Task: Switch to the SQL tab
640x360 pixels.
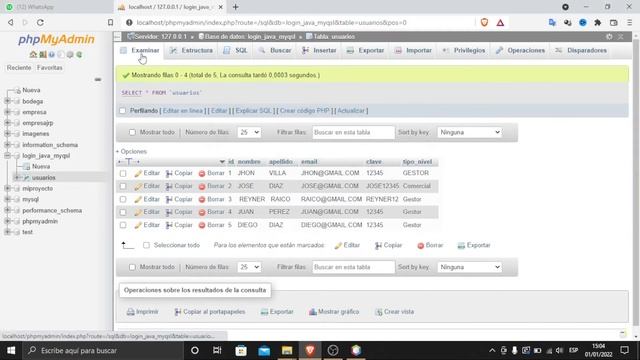Action: [236, 51]
